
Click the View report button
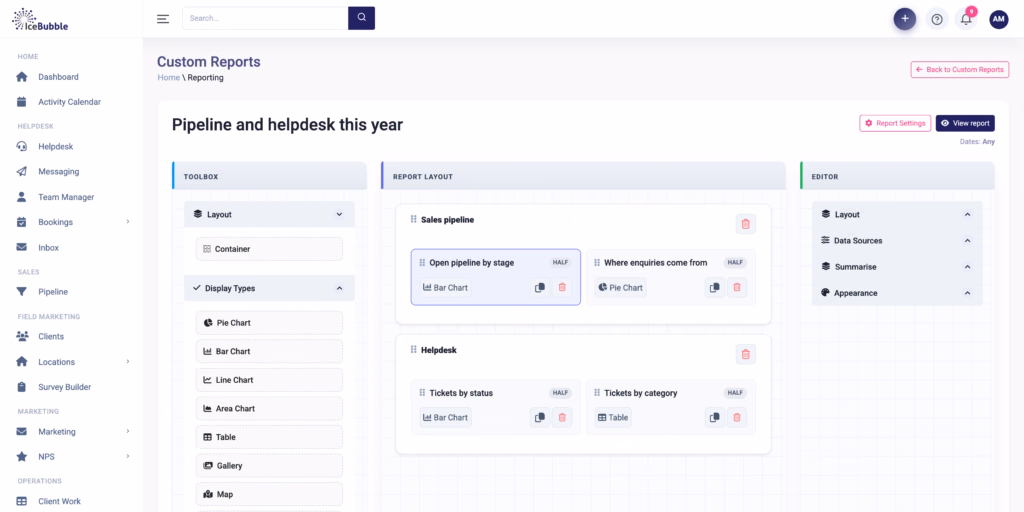point(965,123)
